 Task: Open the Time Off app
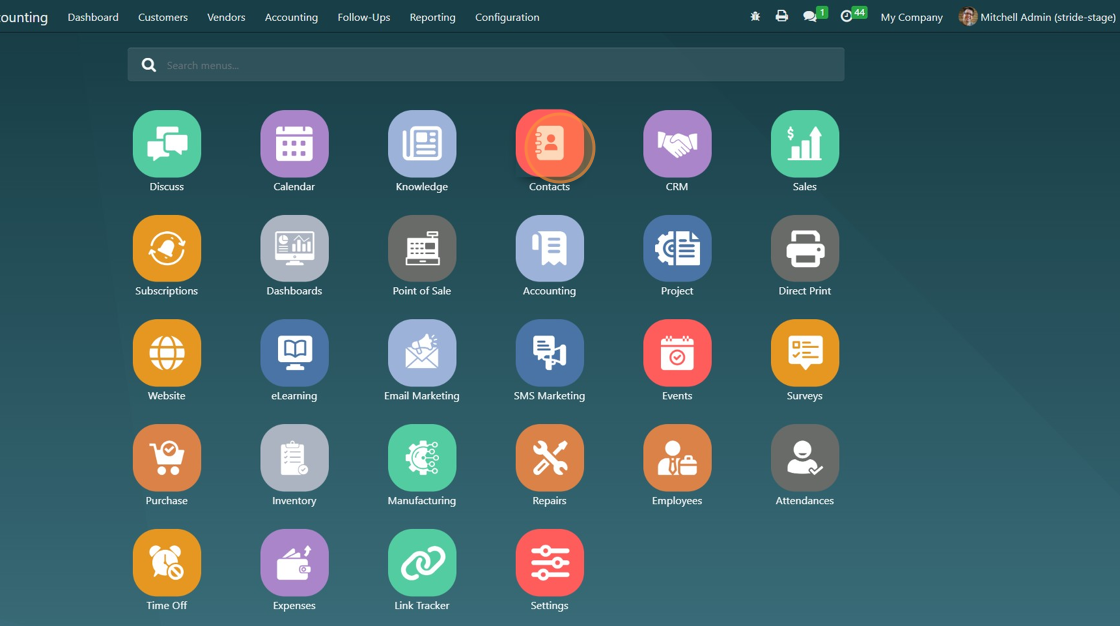(166, 563)
